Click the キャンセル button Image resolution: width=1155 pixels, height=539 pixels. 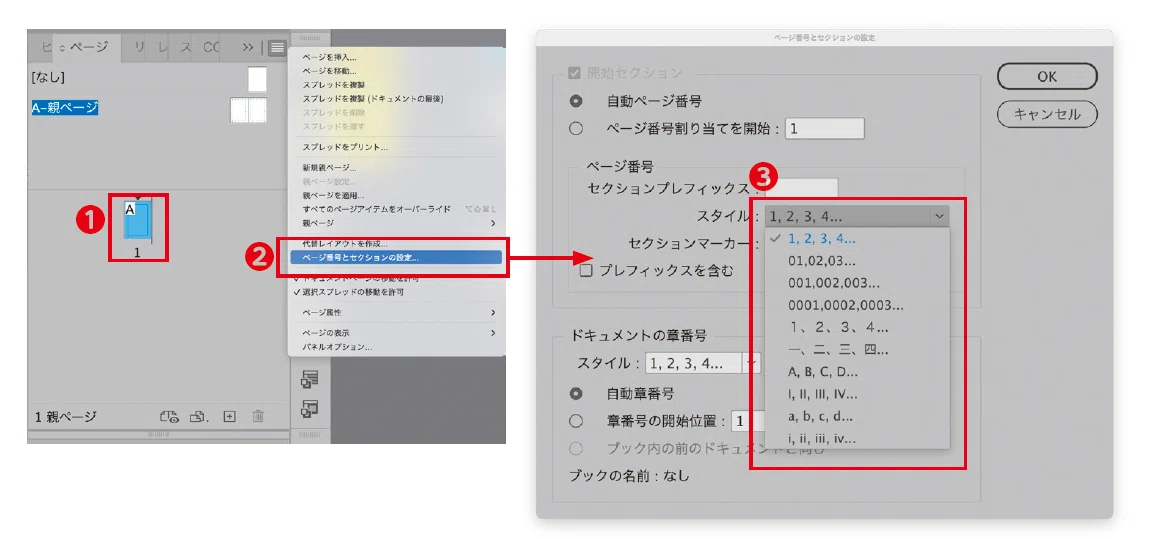(1047, 114)
